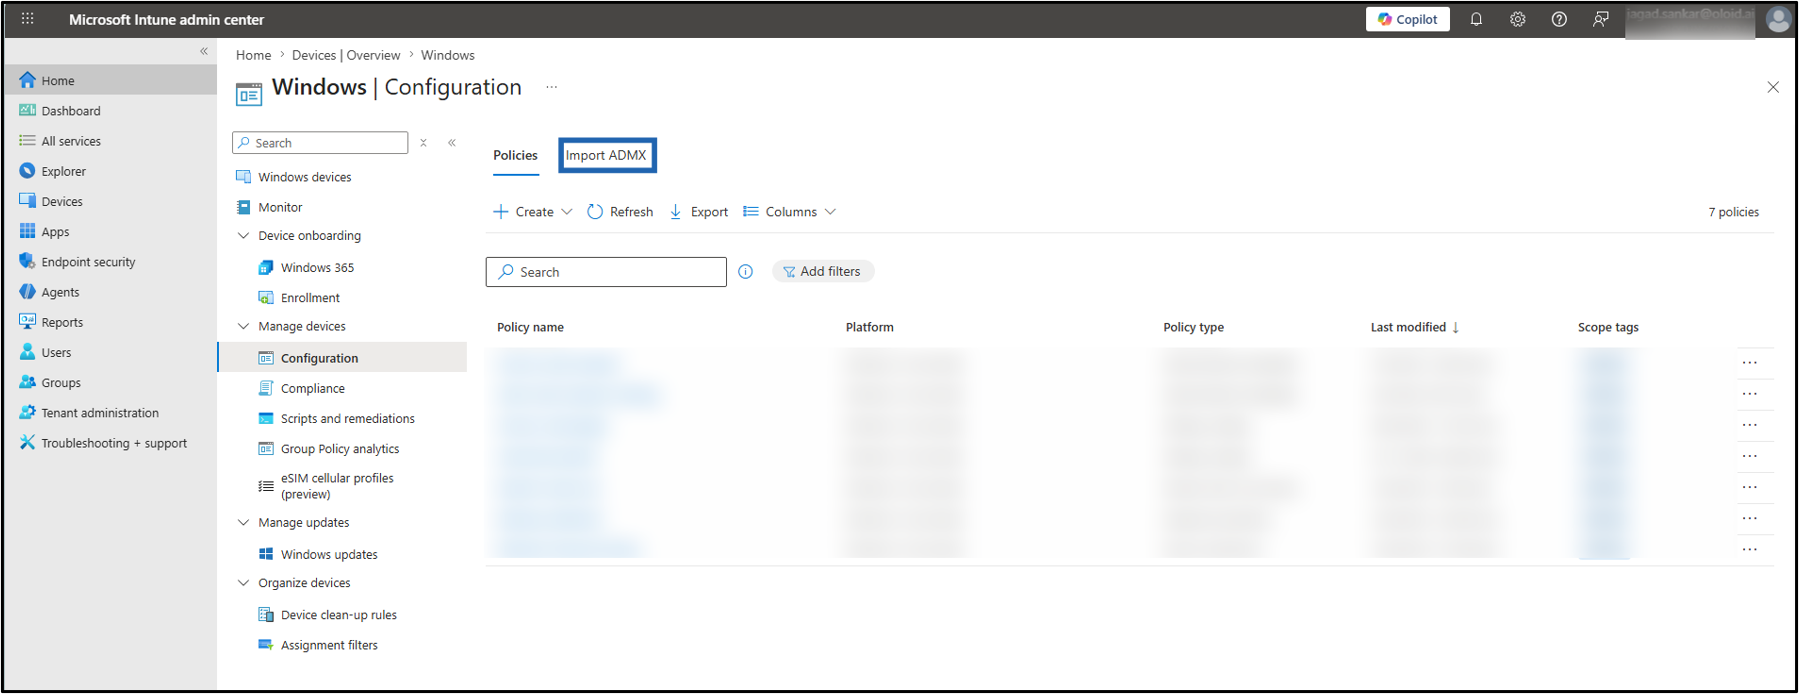Sort by Scope tags column header

[x=1608, y=327]
